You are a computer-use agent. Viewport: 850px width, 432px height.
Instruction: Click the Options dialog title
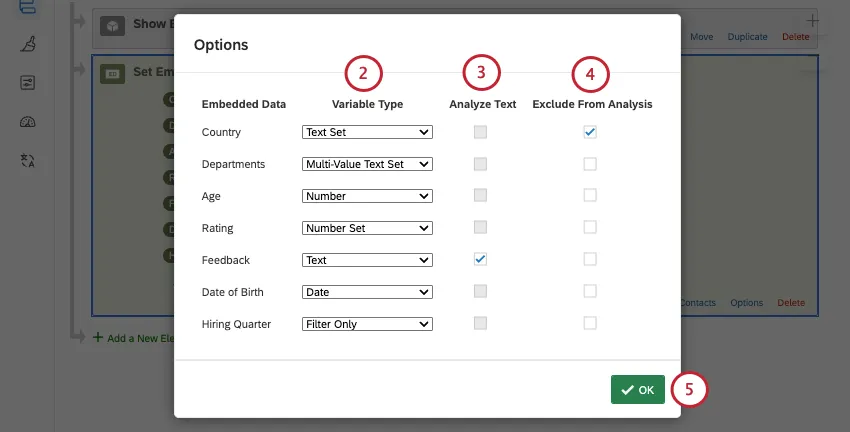point(221,44)
